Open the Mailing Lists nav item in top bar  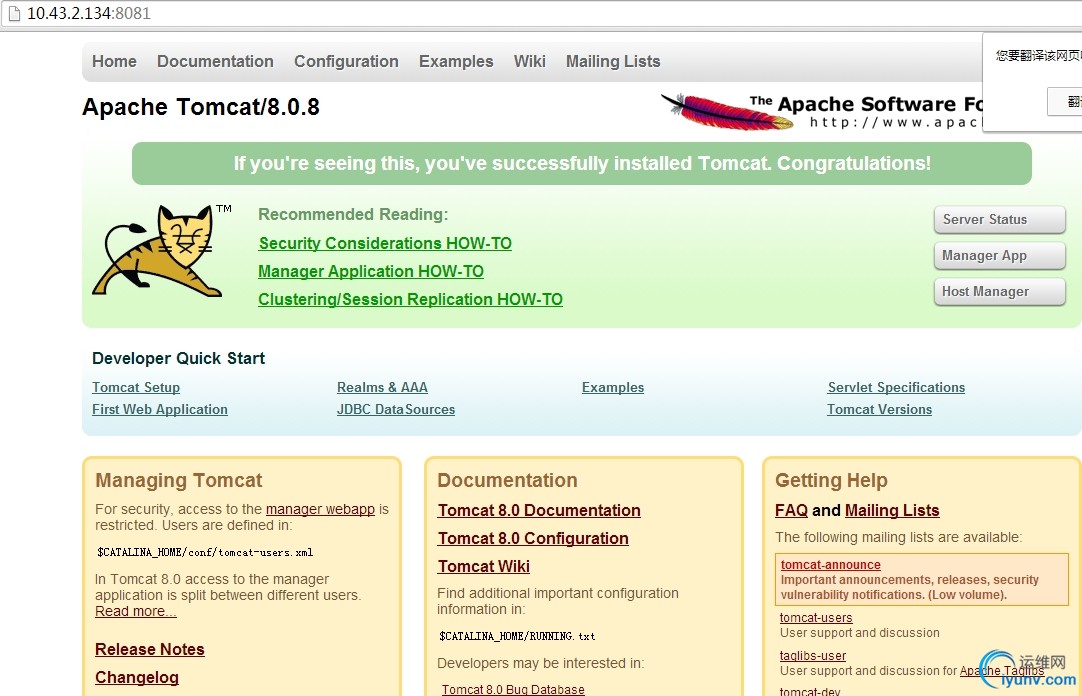coord(613,61)
